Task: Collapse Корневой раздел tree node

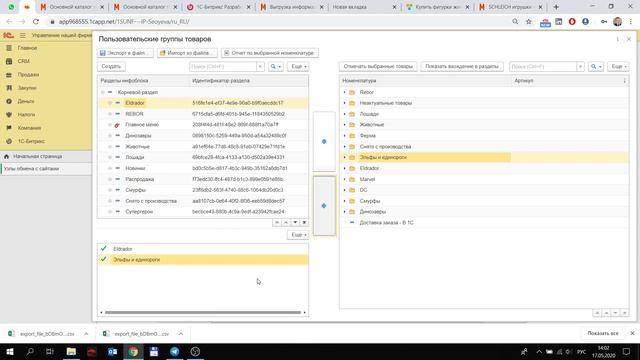Action: [103, 92]
